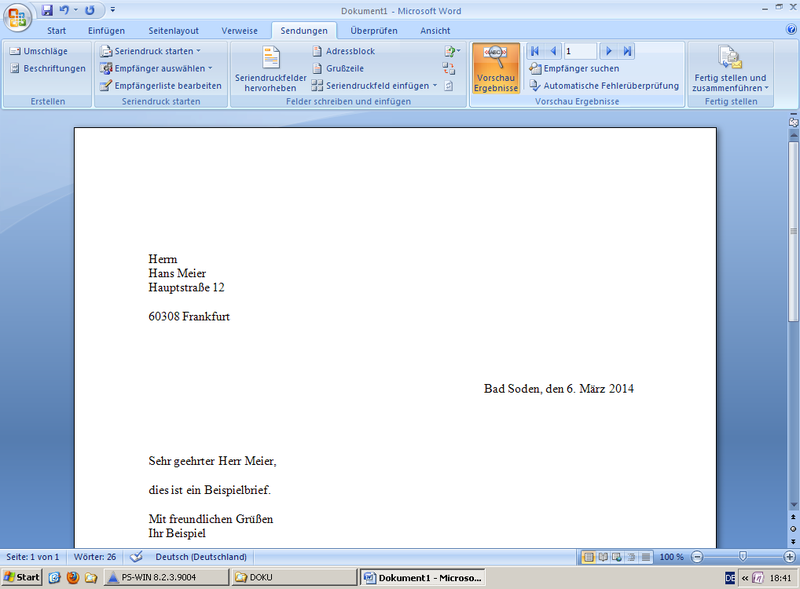
Task: Click the record number input field
Action: click(x=580, y=51)
